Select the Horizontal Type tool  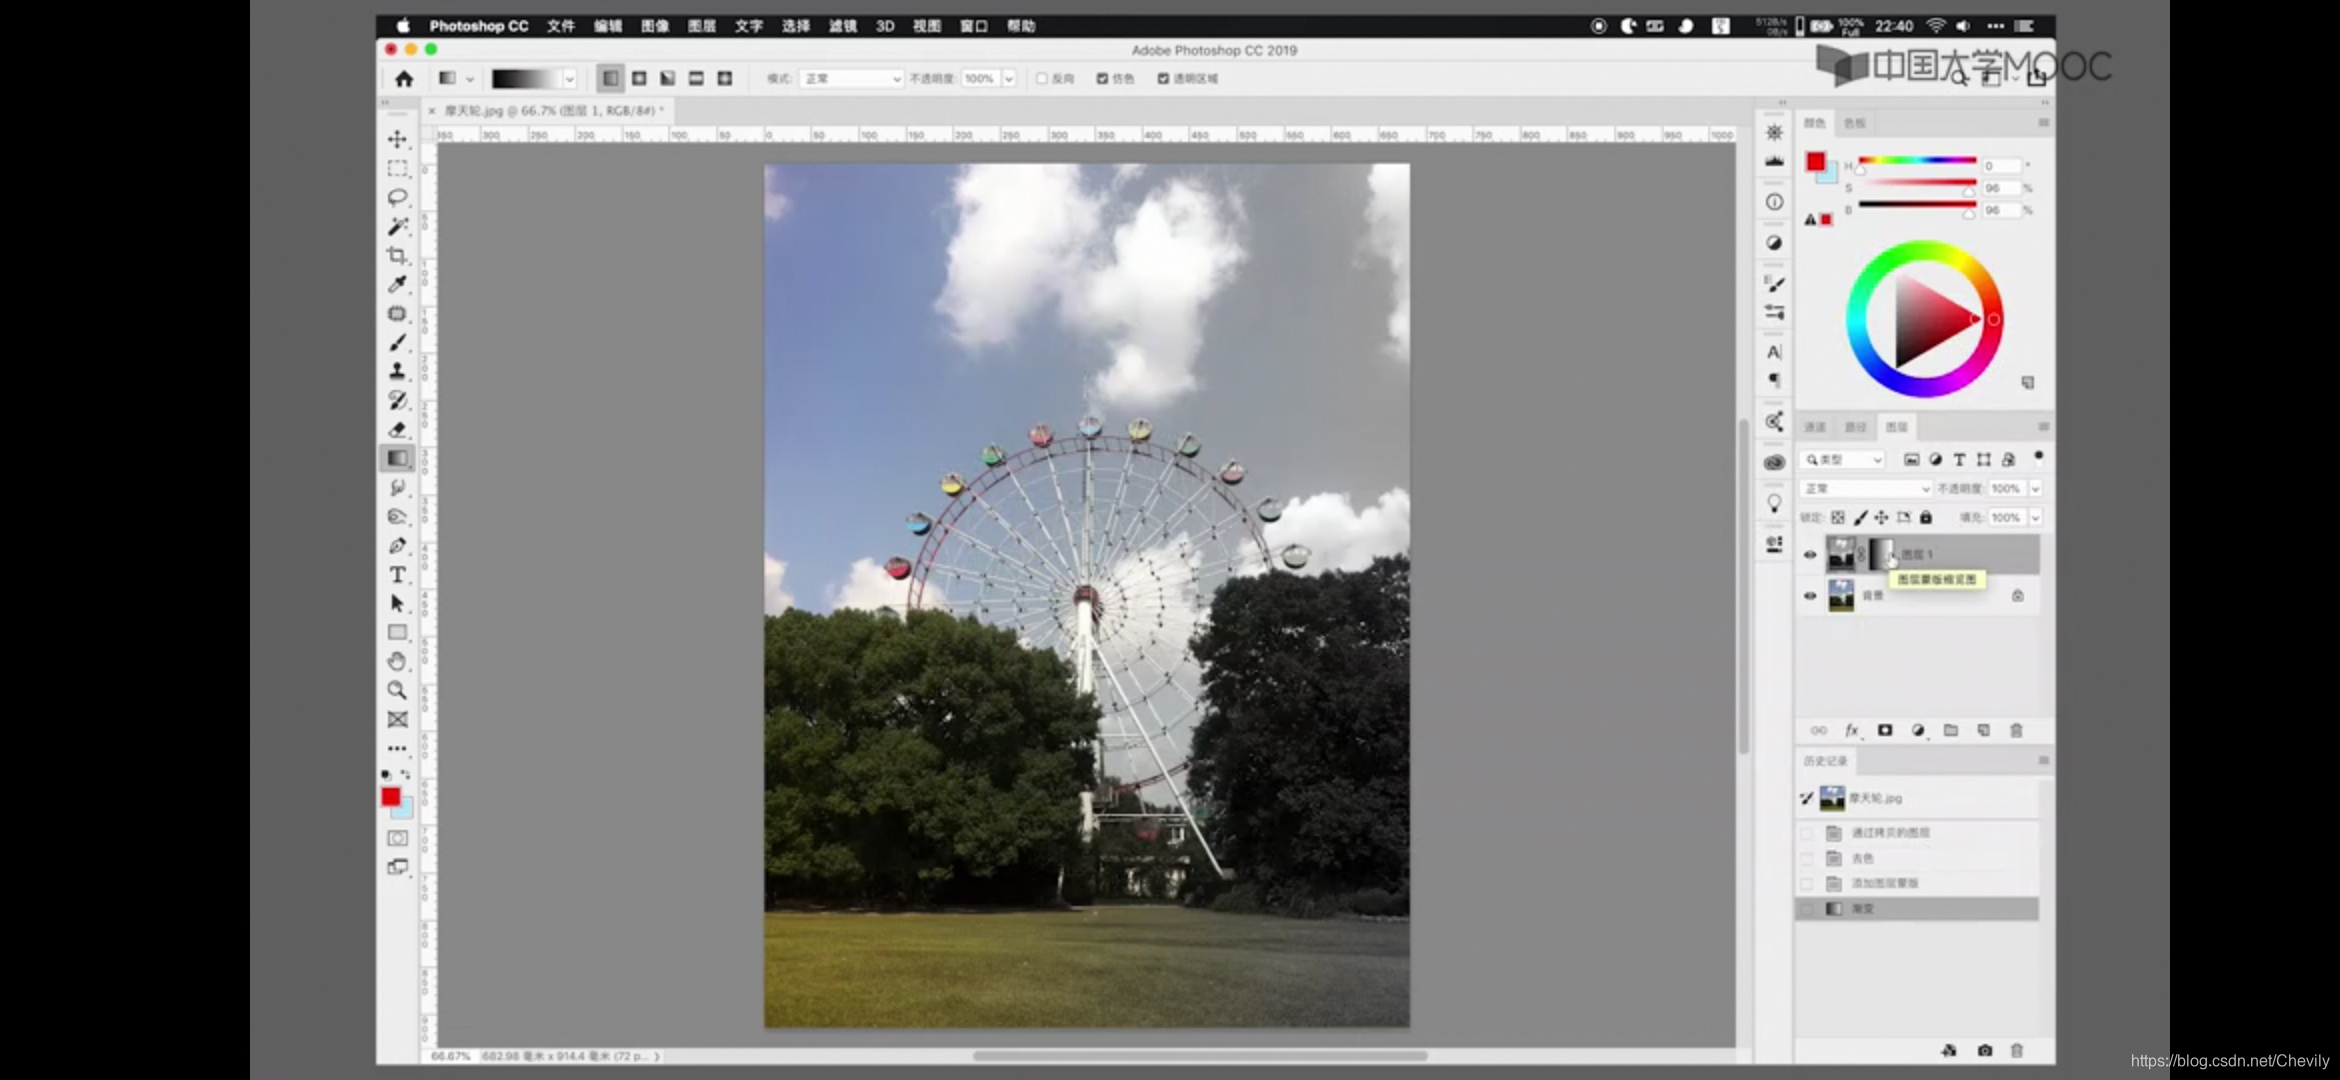point(397,574)
